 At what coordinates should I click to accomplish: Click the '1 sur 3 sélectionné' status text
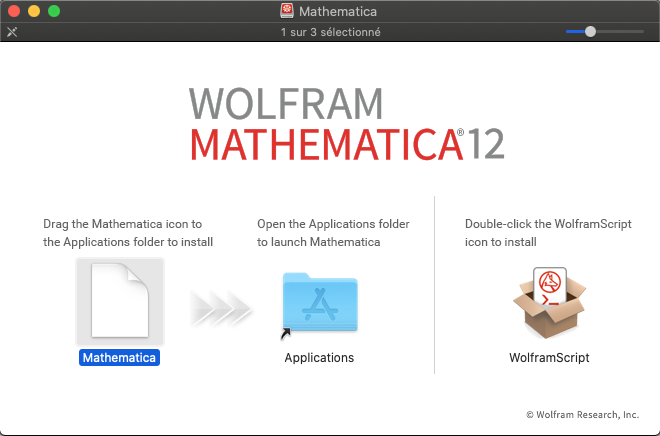click(x=330, y=32)
